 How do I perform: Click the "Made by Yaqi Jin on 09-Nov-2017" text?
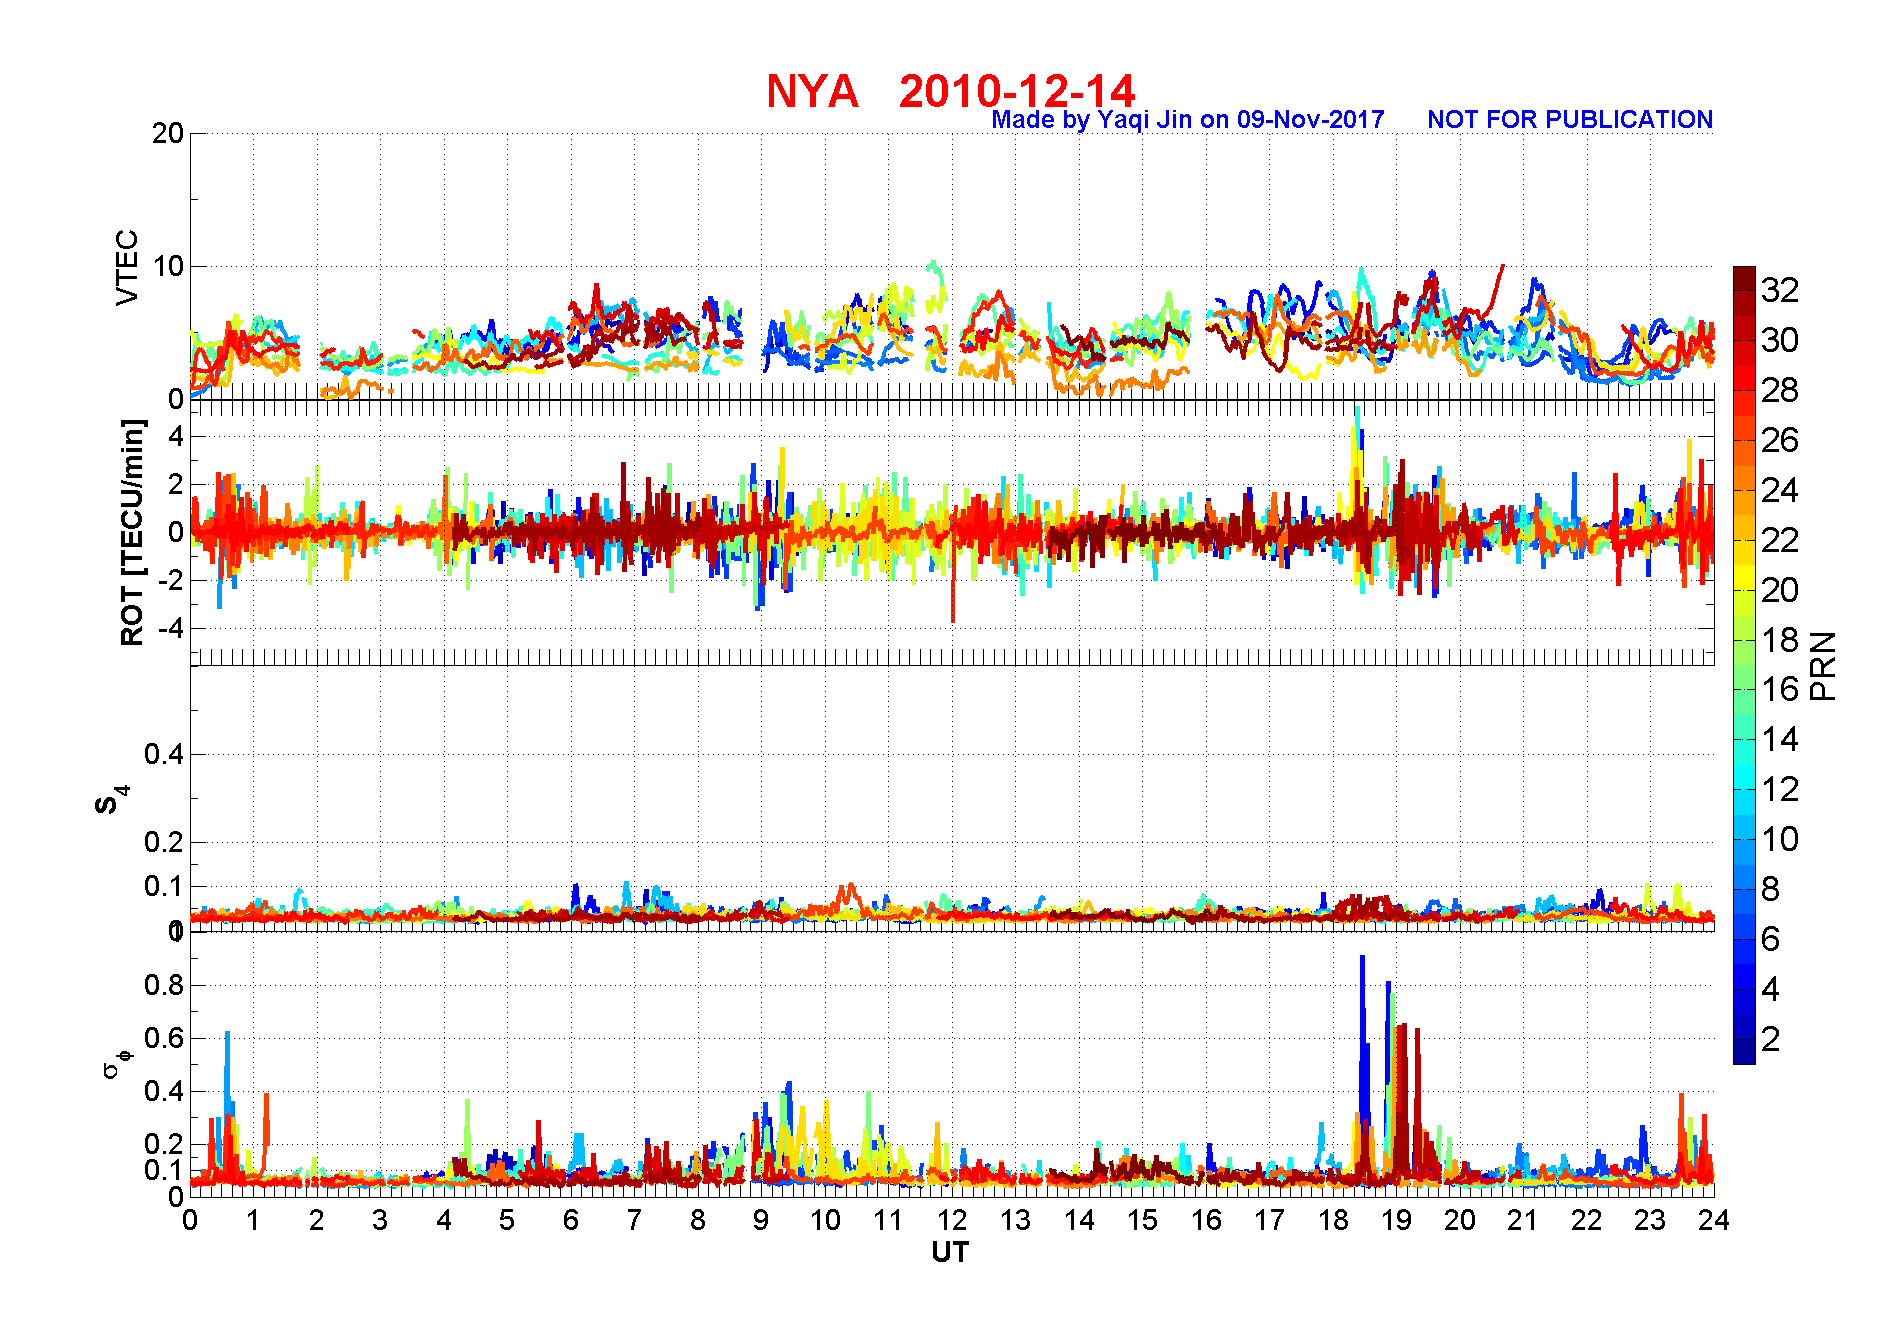click(1188, 120)
